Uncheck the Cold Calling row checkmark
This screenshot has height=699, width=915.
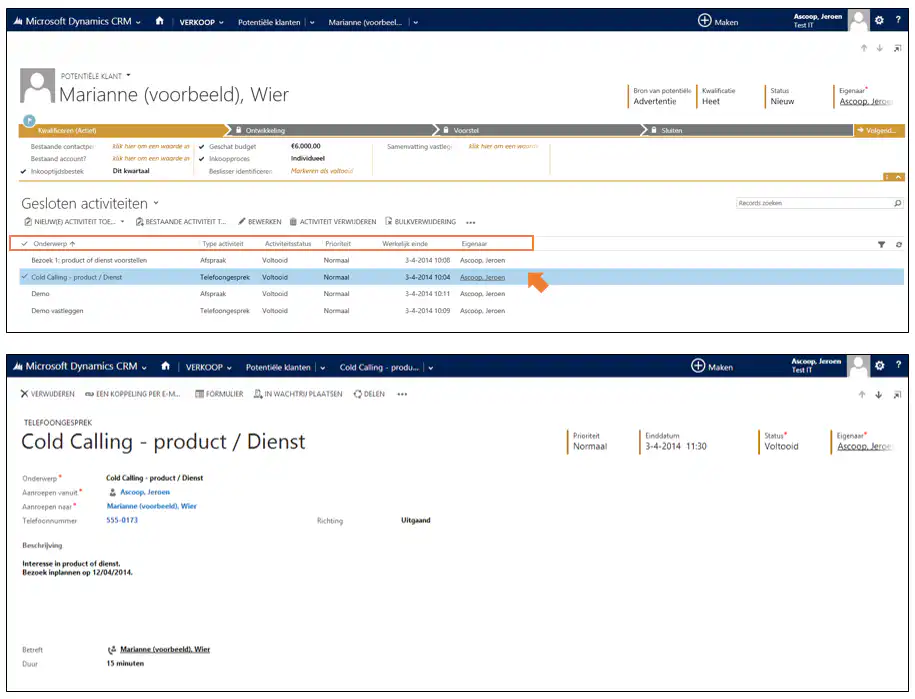click(24, 277)
